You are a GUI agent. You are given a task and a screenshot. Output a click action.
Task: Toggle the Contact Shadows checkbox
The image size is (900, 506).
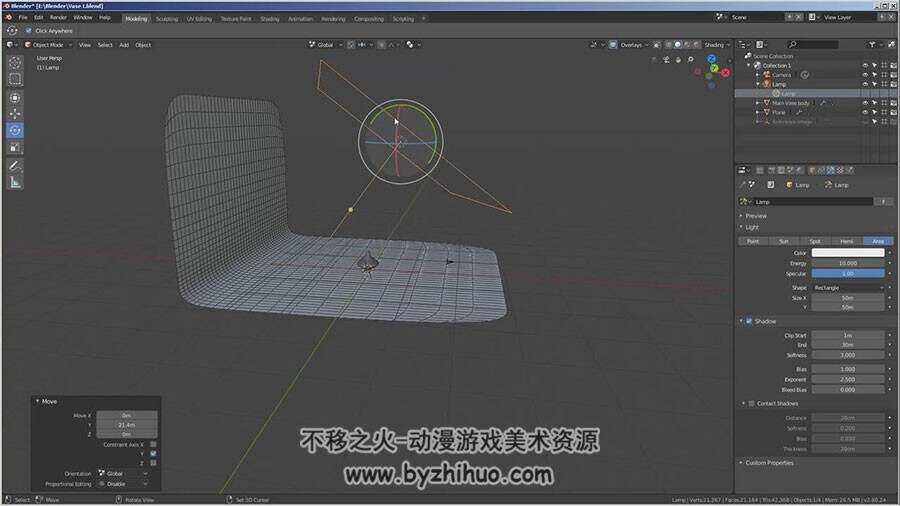[751, 403]
